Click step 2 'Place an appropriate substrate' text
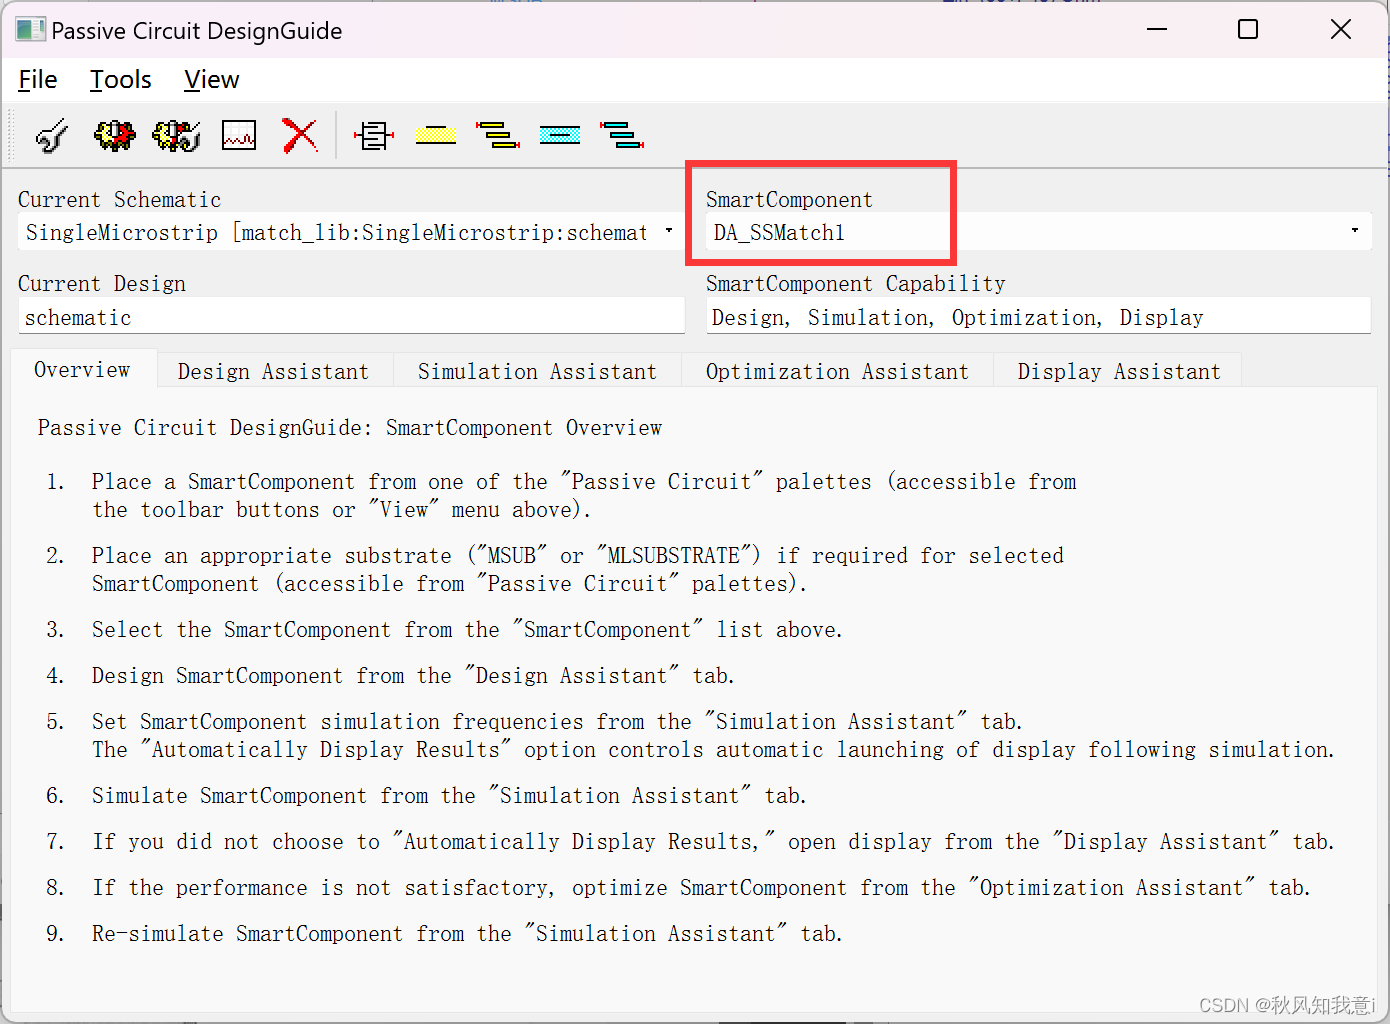This screenshot has height=1024, width=1390. point(578,570)
